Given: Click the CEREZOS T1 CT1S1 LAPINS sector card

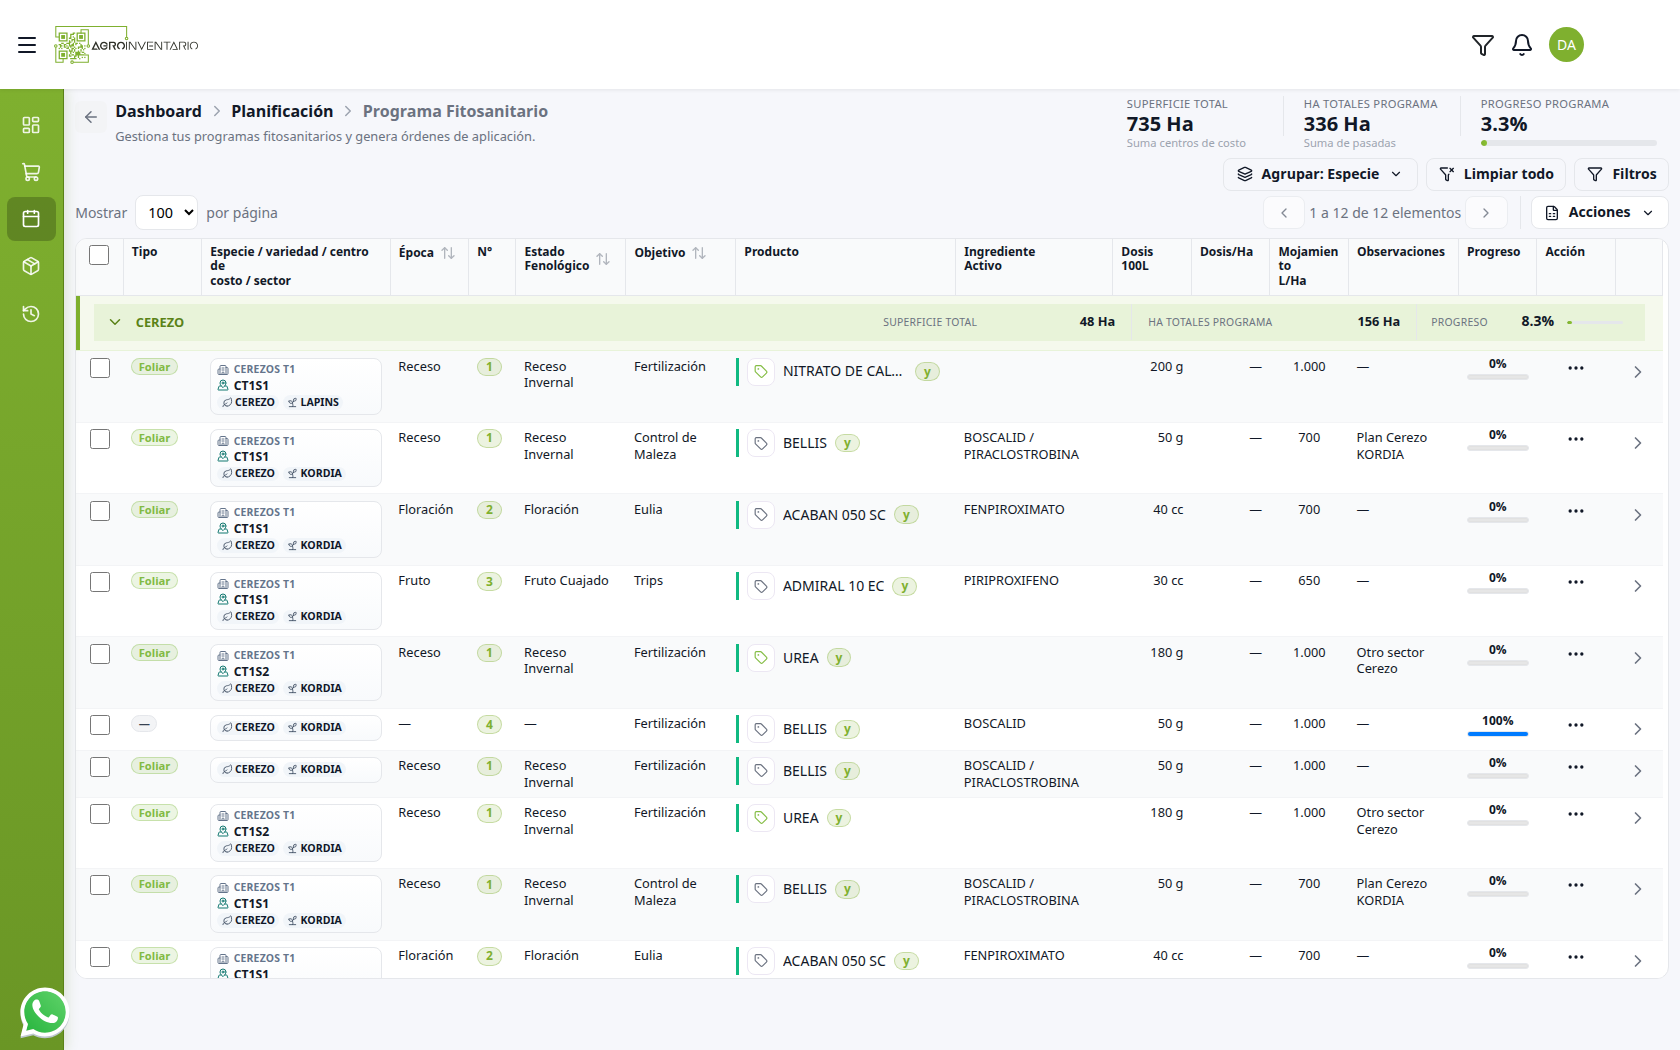Looking at the screenshot, I should click(x=295, y=386).
